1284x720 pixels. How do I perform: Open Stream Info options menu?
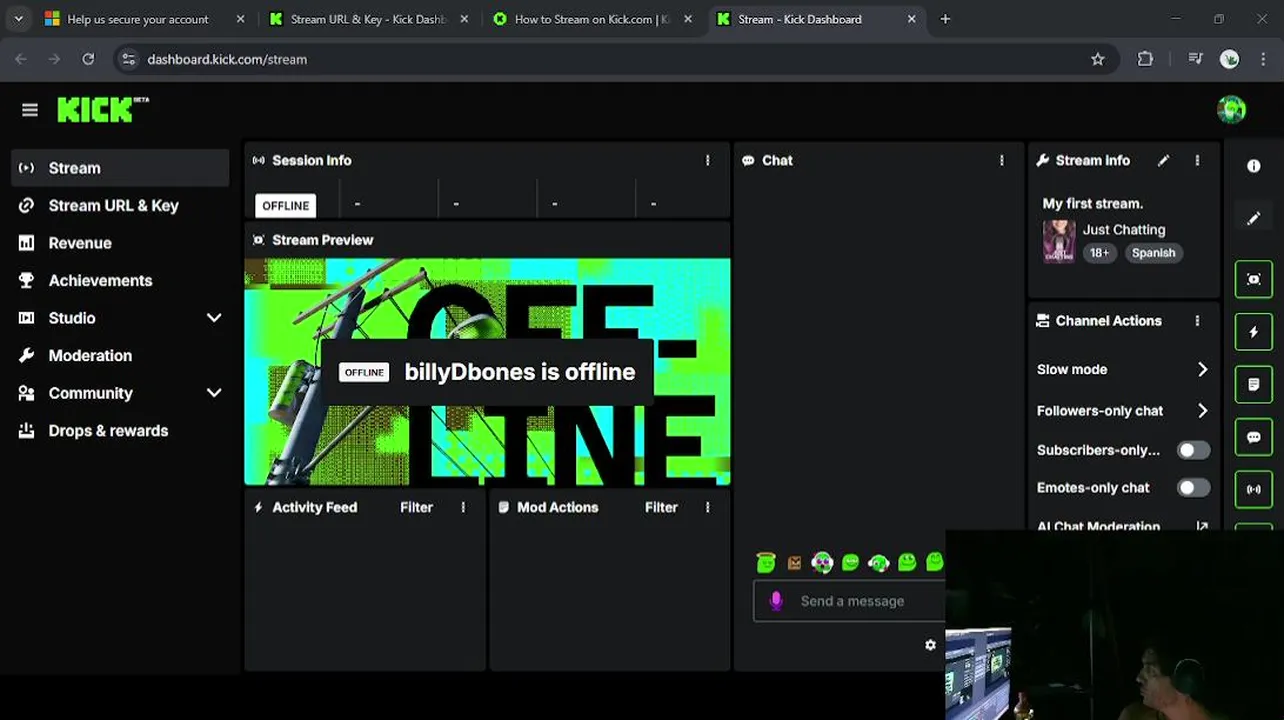(x=1197, y=160)
